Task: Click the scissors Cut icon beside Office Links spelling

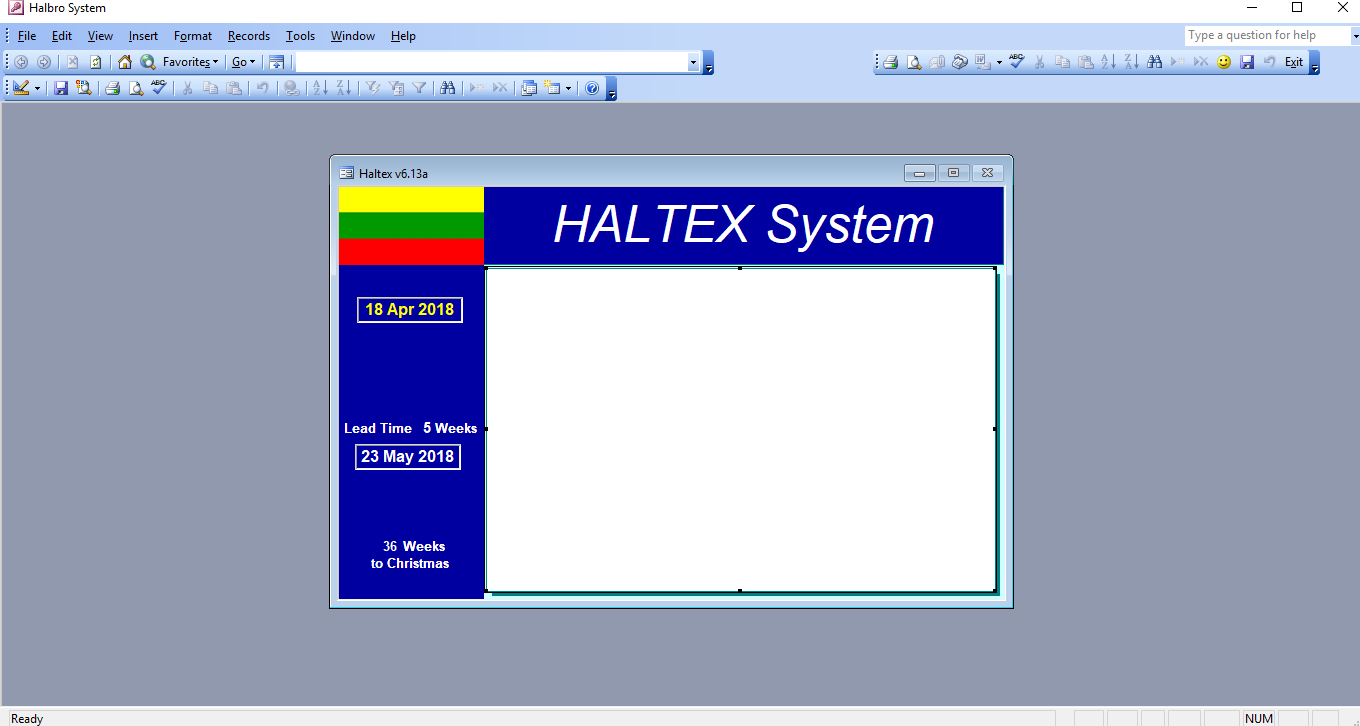Action: 1039,62
